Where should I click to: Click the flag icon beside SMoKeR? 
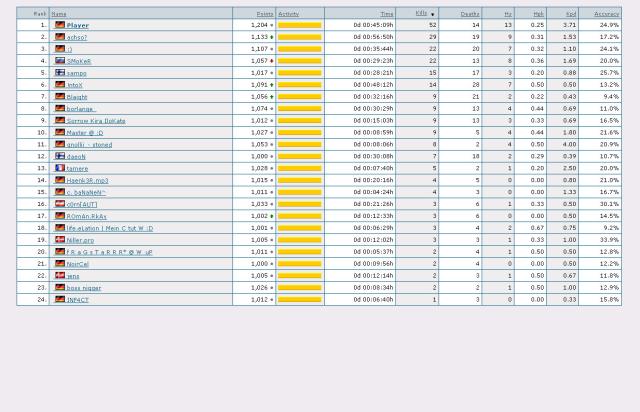60,61
